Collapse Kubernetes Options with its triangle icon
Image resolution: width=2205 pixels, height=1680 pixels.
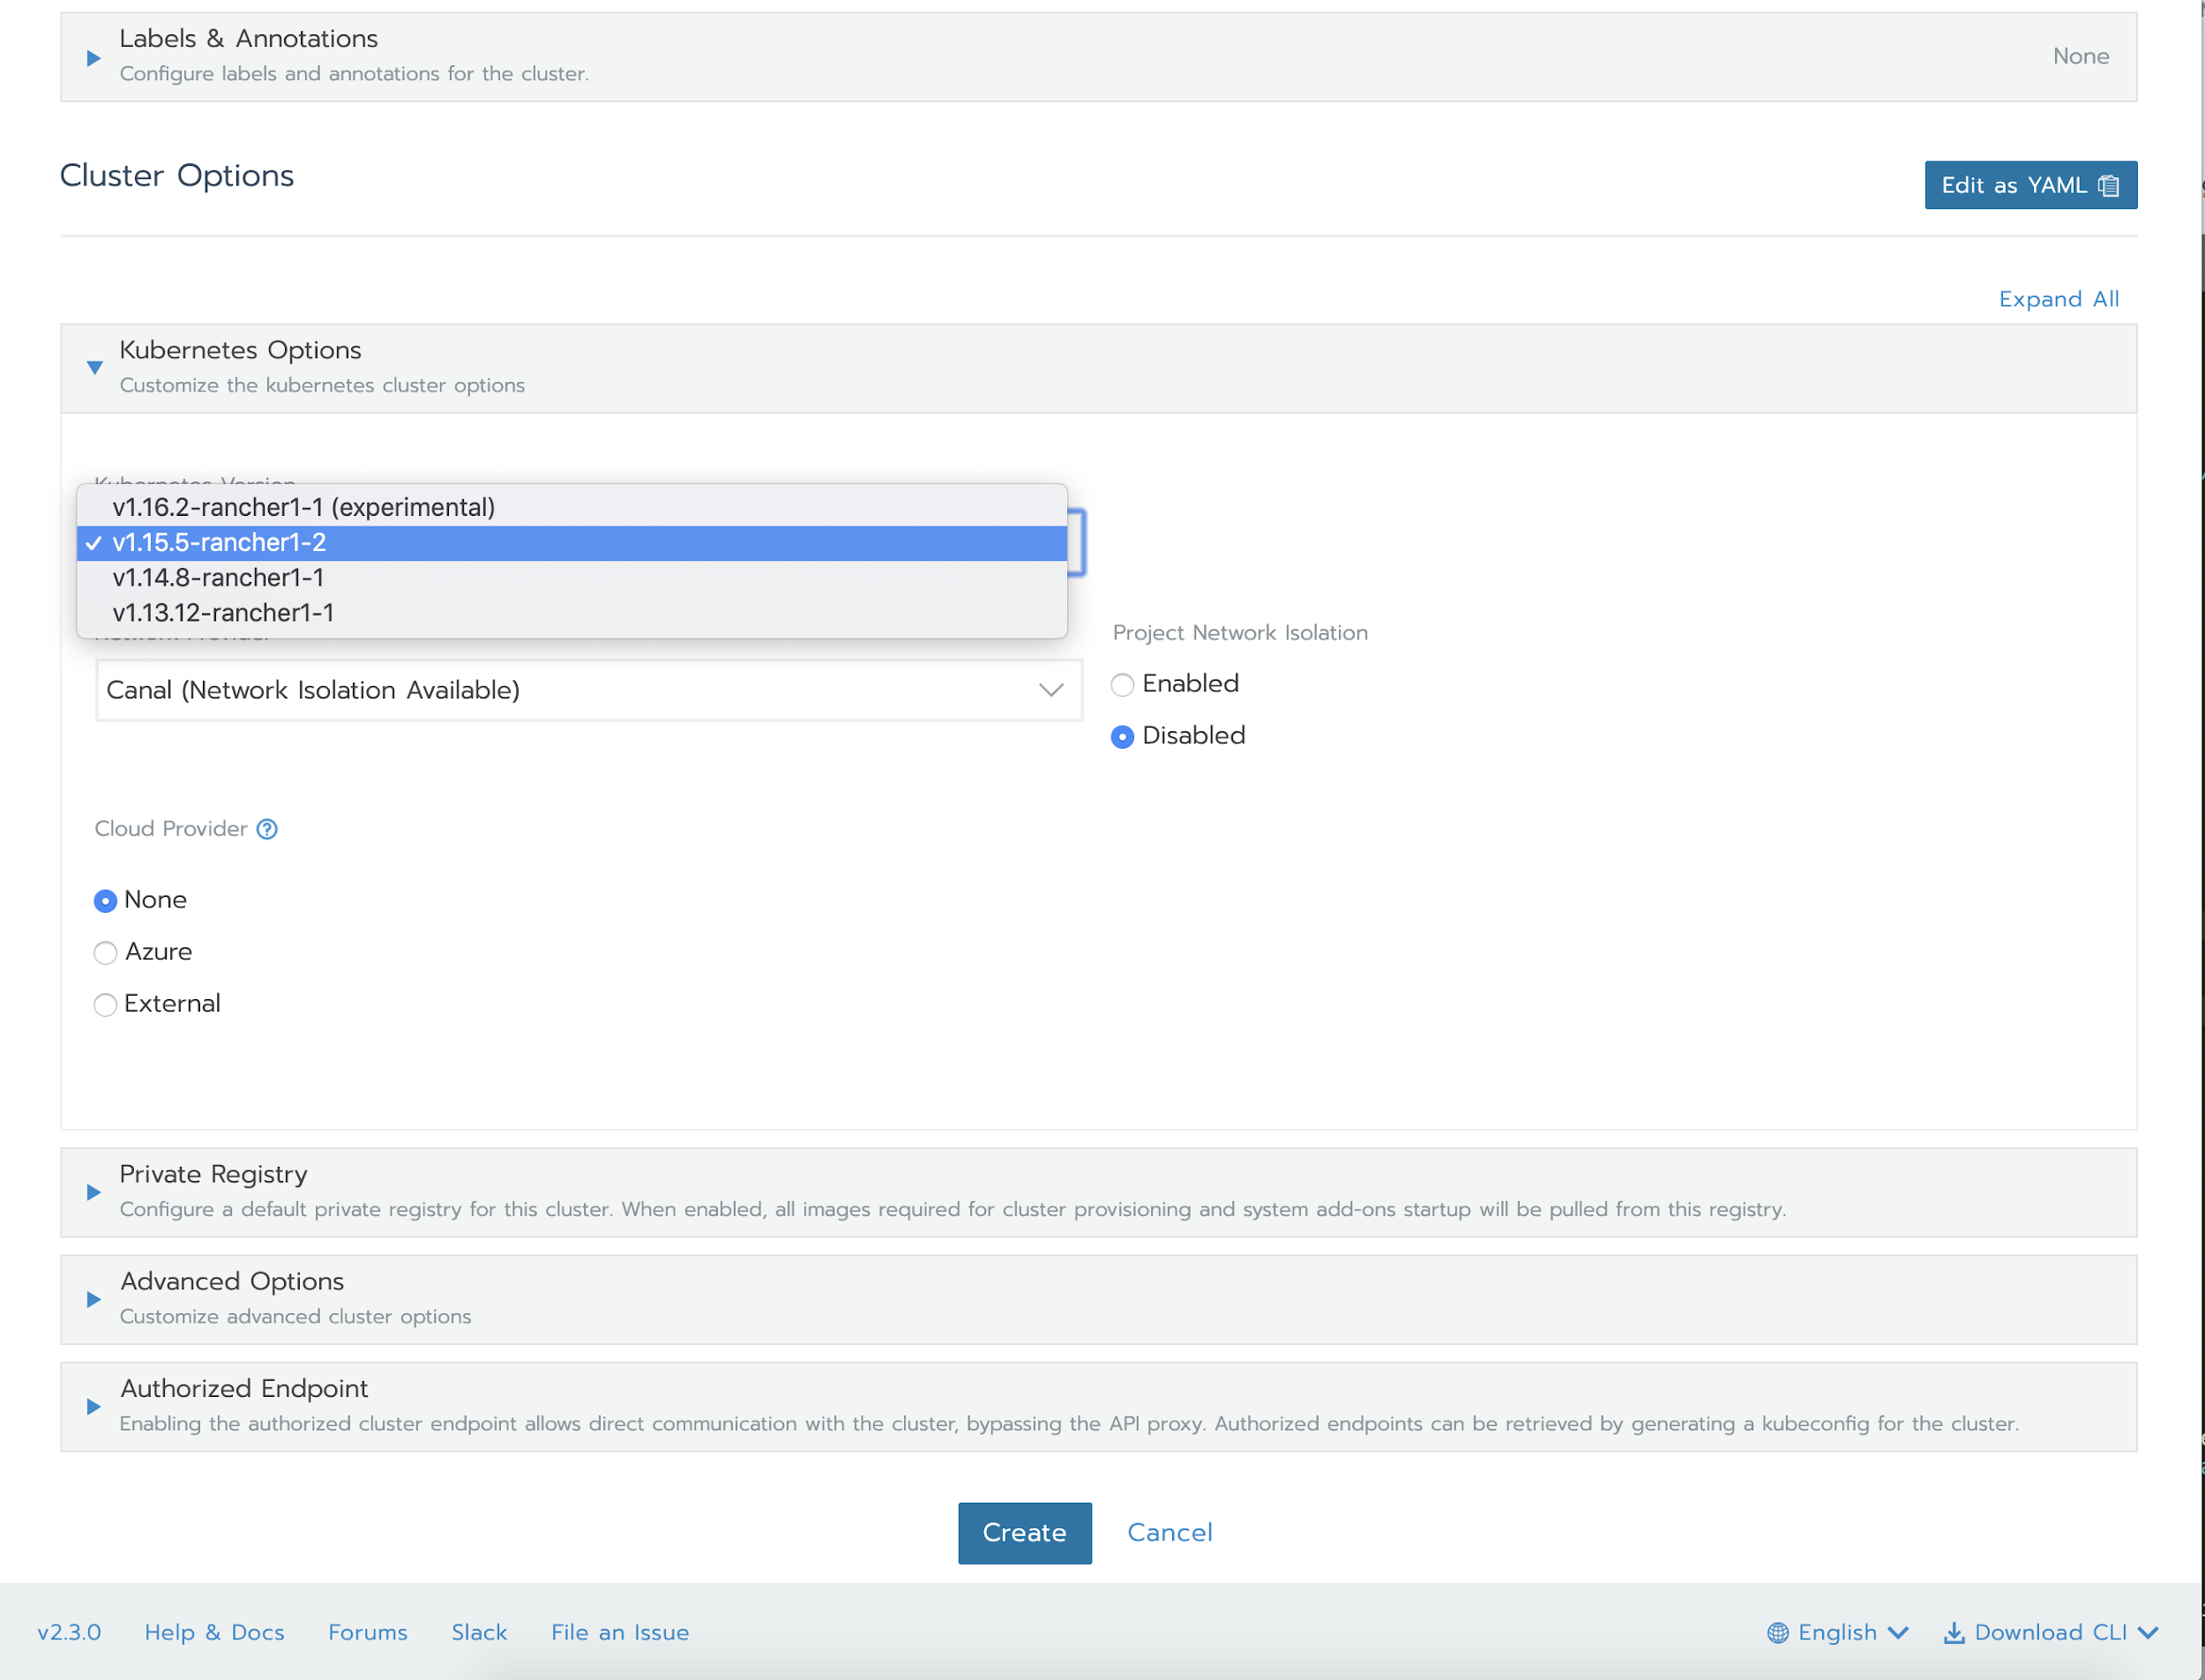tap(94, 367)
